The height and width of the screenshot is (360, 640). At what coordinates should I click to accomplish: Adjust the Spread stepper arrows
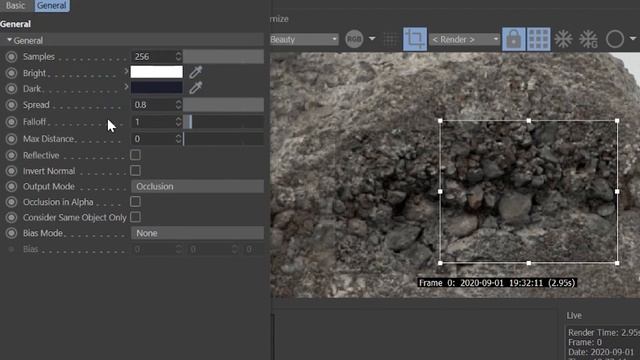pos(178,105)
